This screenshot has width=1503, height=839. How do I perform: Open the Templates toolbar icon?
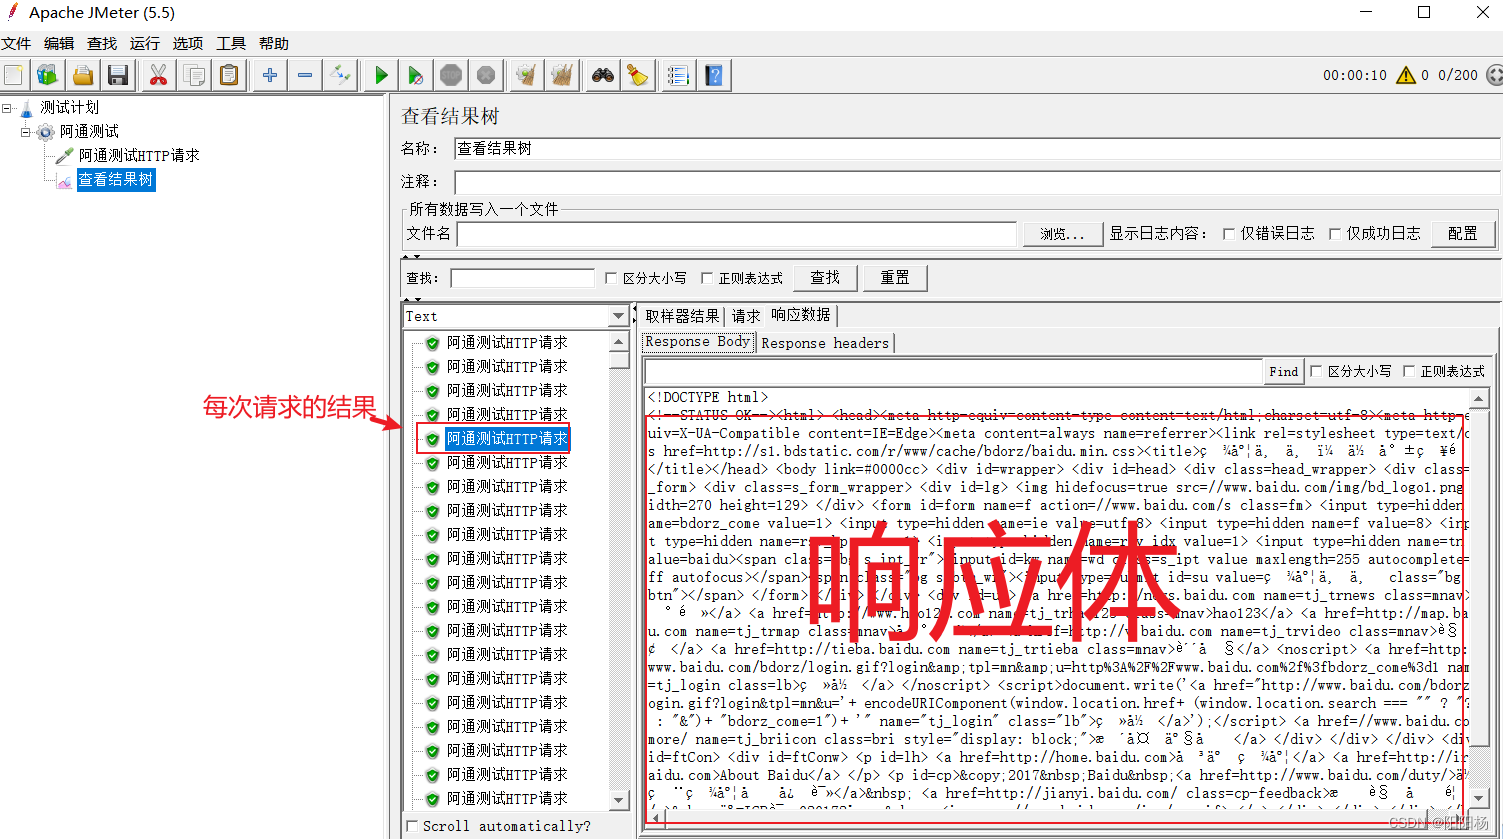47,75
